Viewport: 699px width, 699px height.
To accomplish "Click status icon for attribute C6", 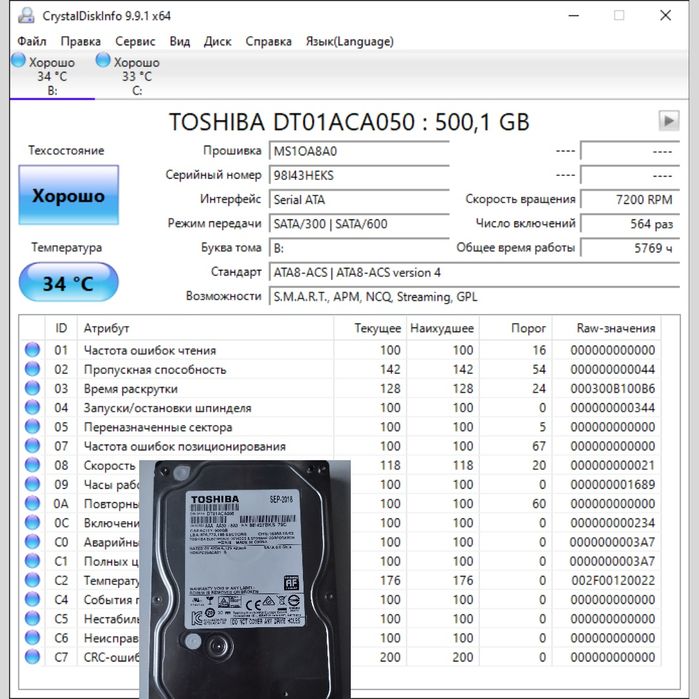I will [x=32, y=637].
